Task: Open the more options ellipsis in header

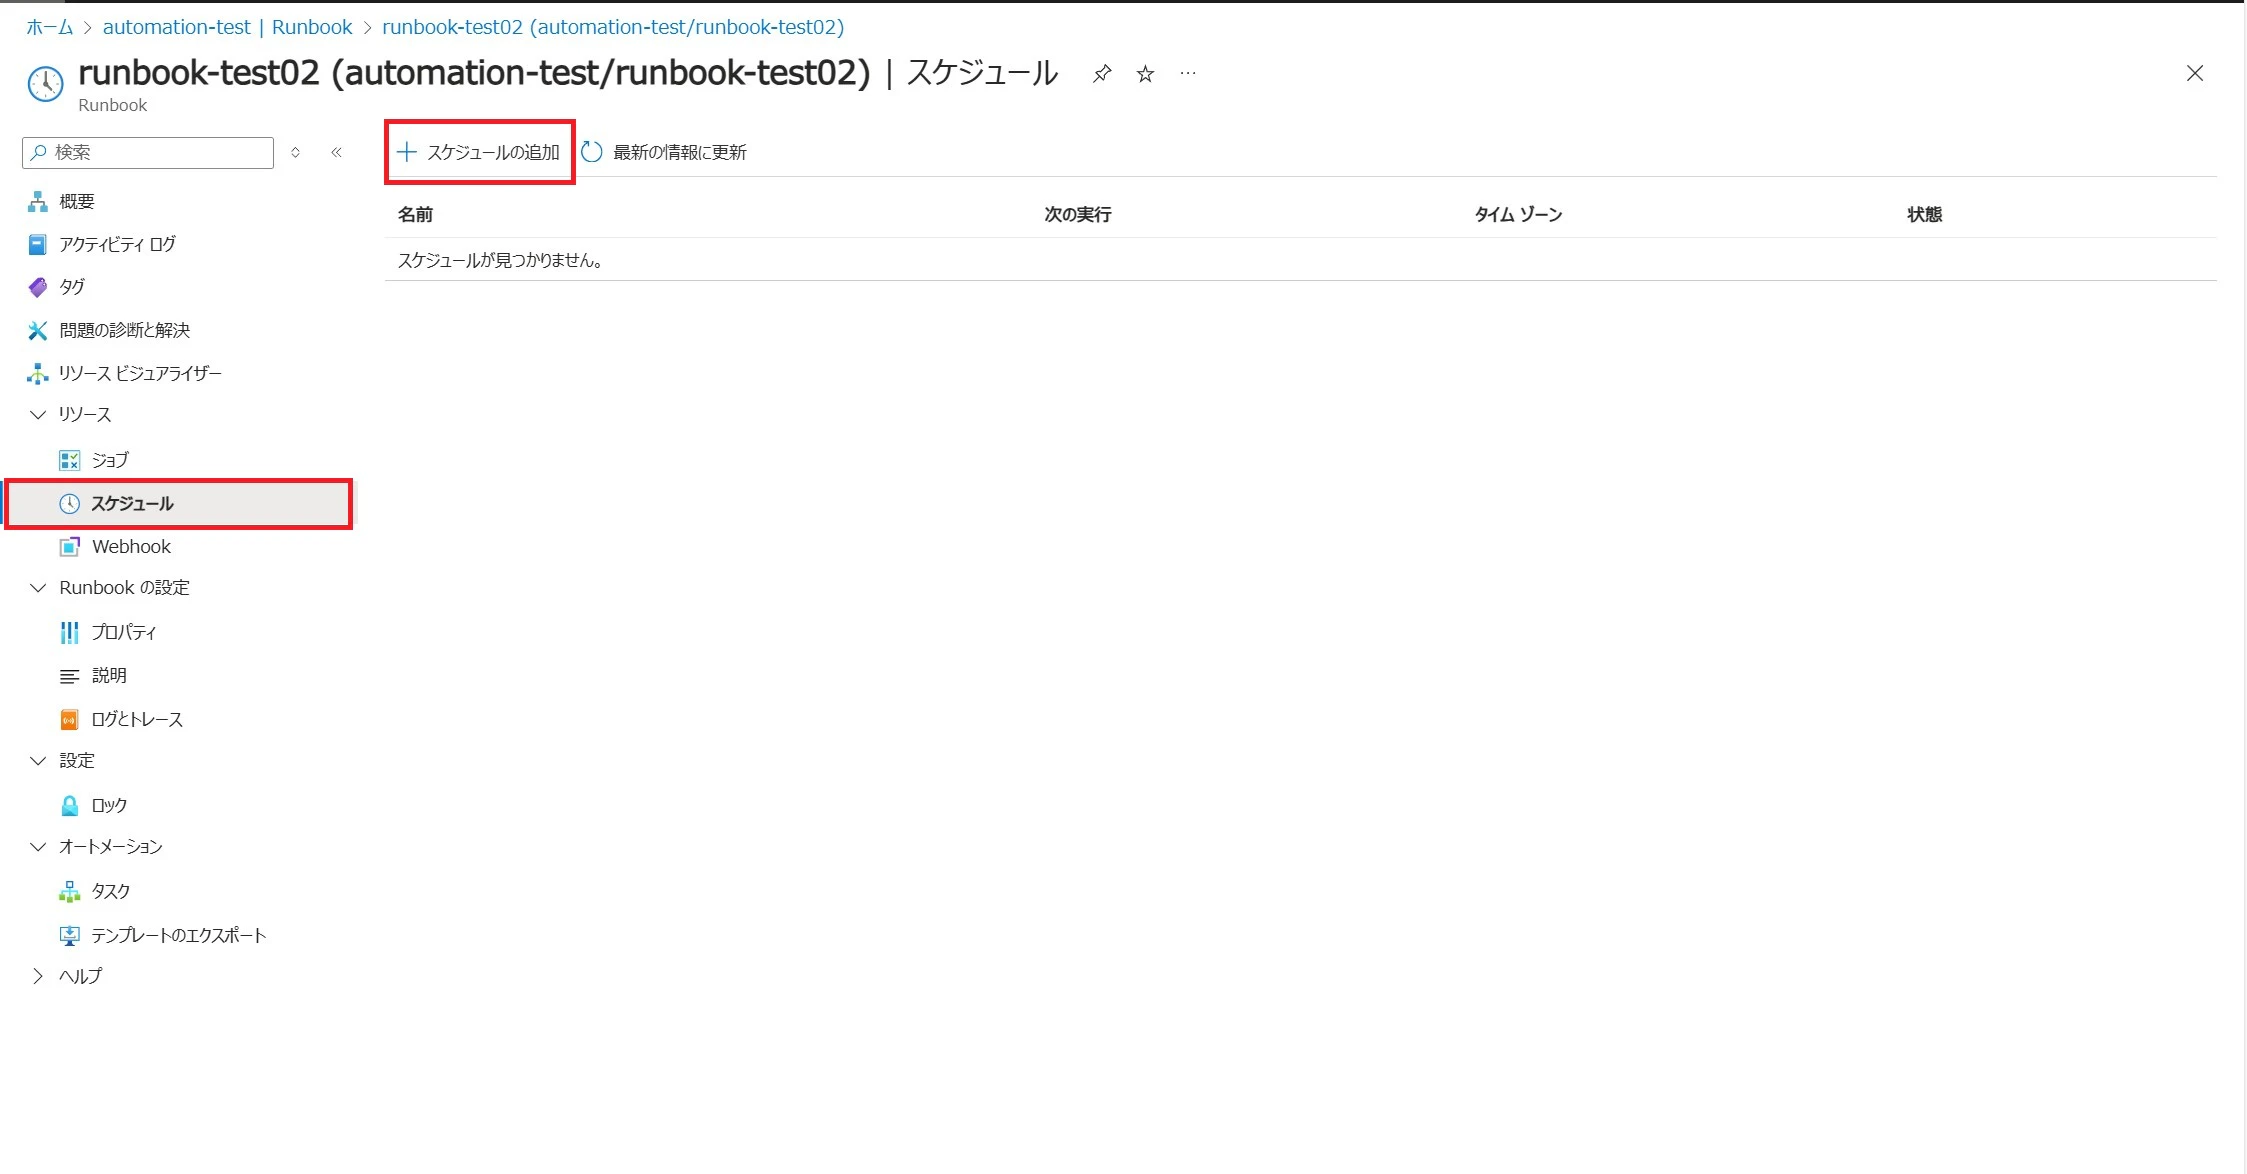Action: pyautogui.click(x=1188, y=74)
